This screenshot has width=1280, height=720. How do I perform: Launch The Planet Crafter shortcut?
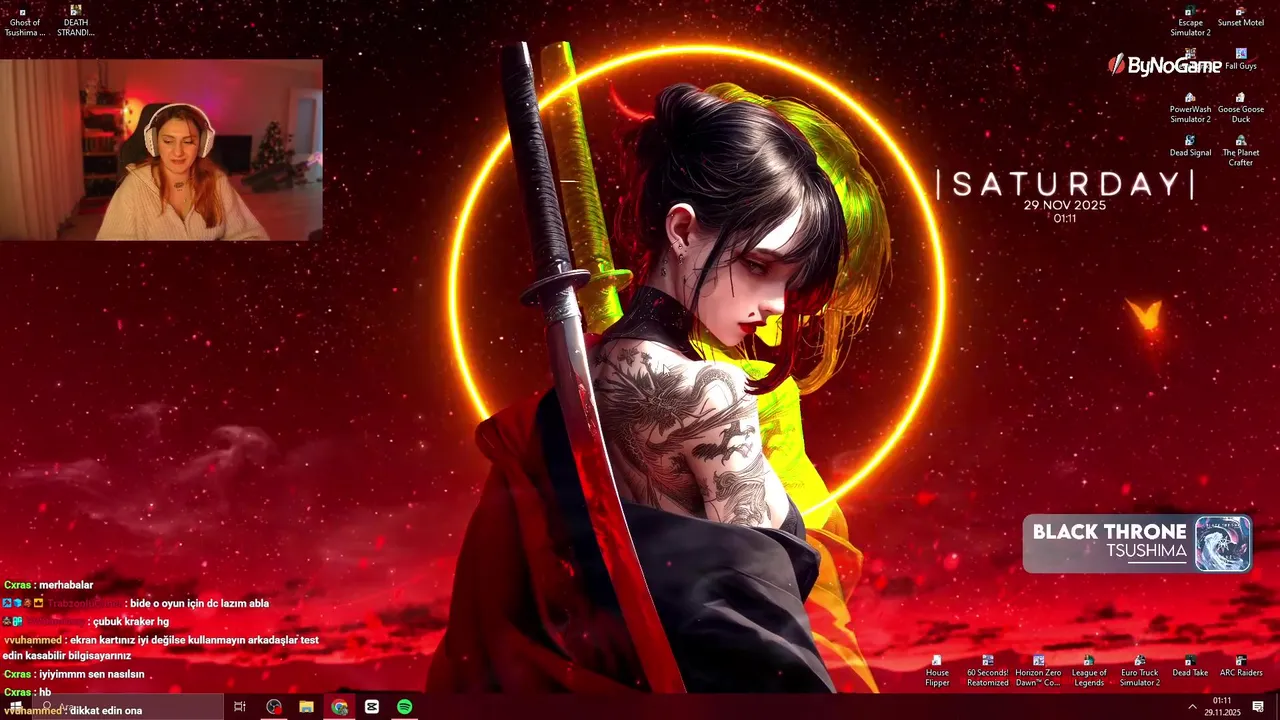(1241, 151)
